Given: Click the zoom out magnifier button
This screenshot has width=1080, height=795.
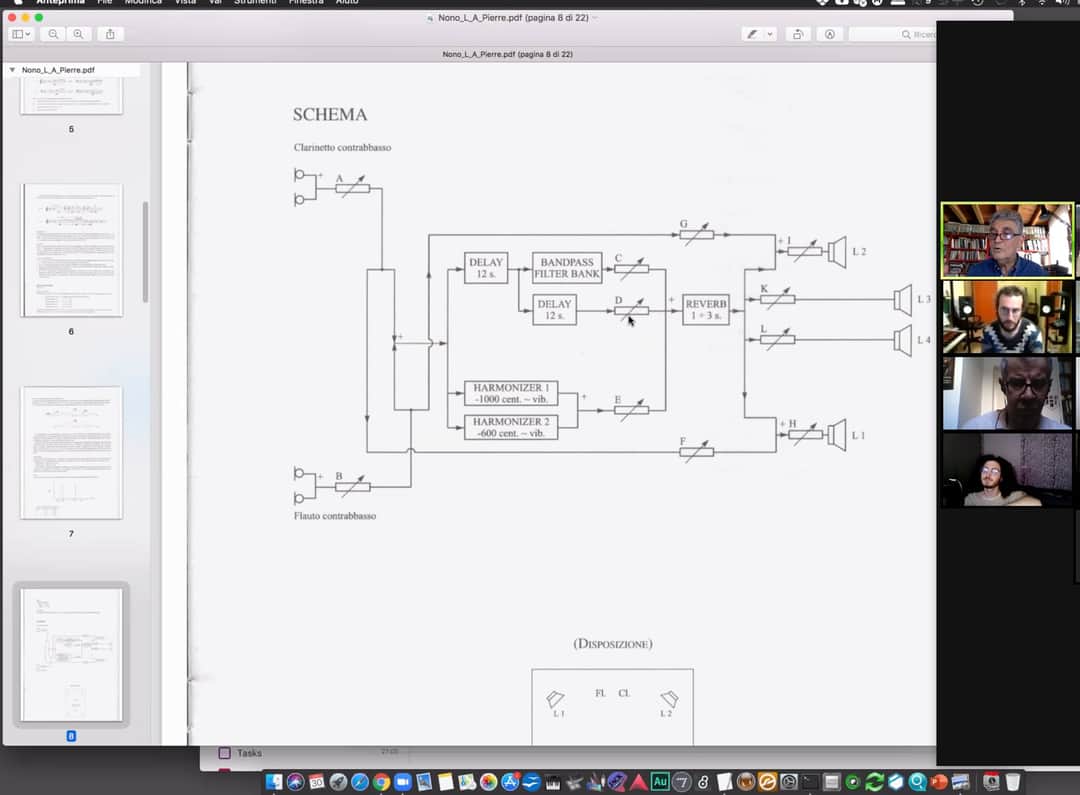Looking at the screenshot, I should coord(53,34).
